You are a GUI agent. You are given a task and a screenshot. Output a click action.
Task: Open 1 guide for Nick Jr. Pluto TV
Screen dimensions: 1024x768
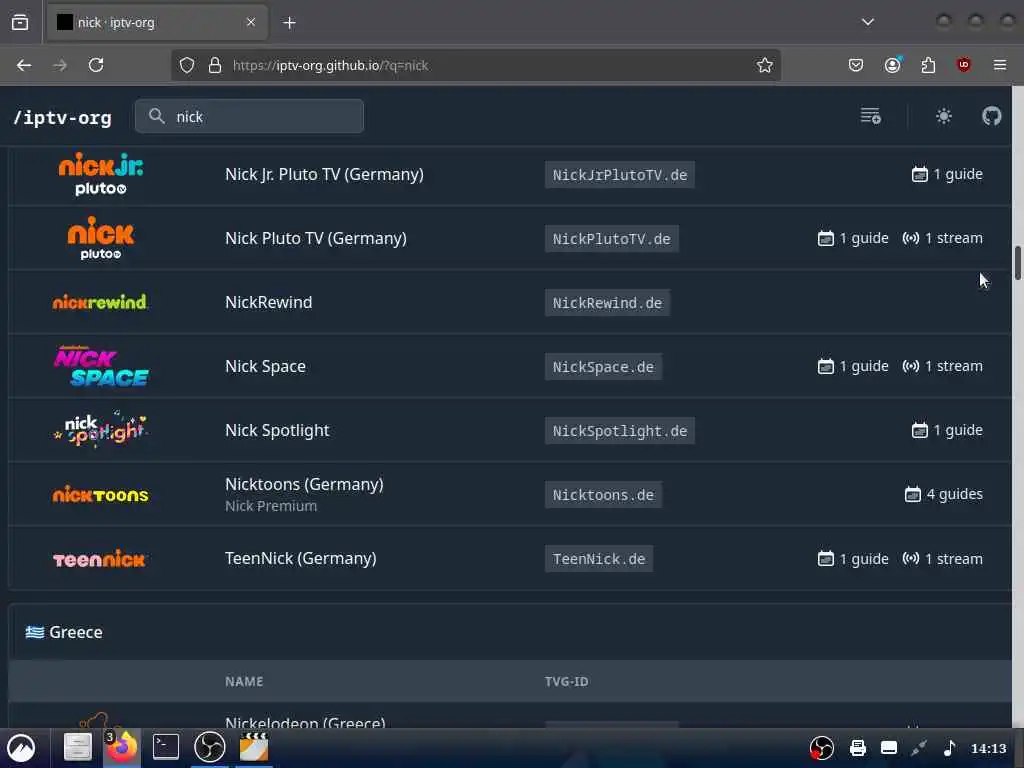[947, 174]
